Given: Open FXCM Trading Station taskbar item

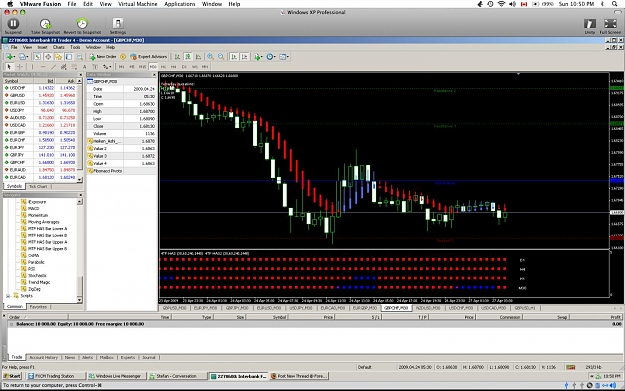Looking at the screenshot, I should (55, 376).
